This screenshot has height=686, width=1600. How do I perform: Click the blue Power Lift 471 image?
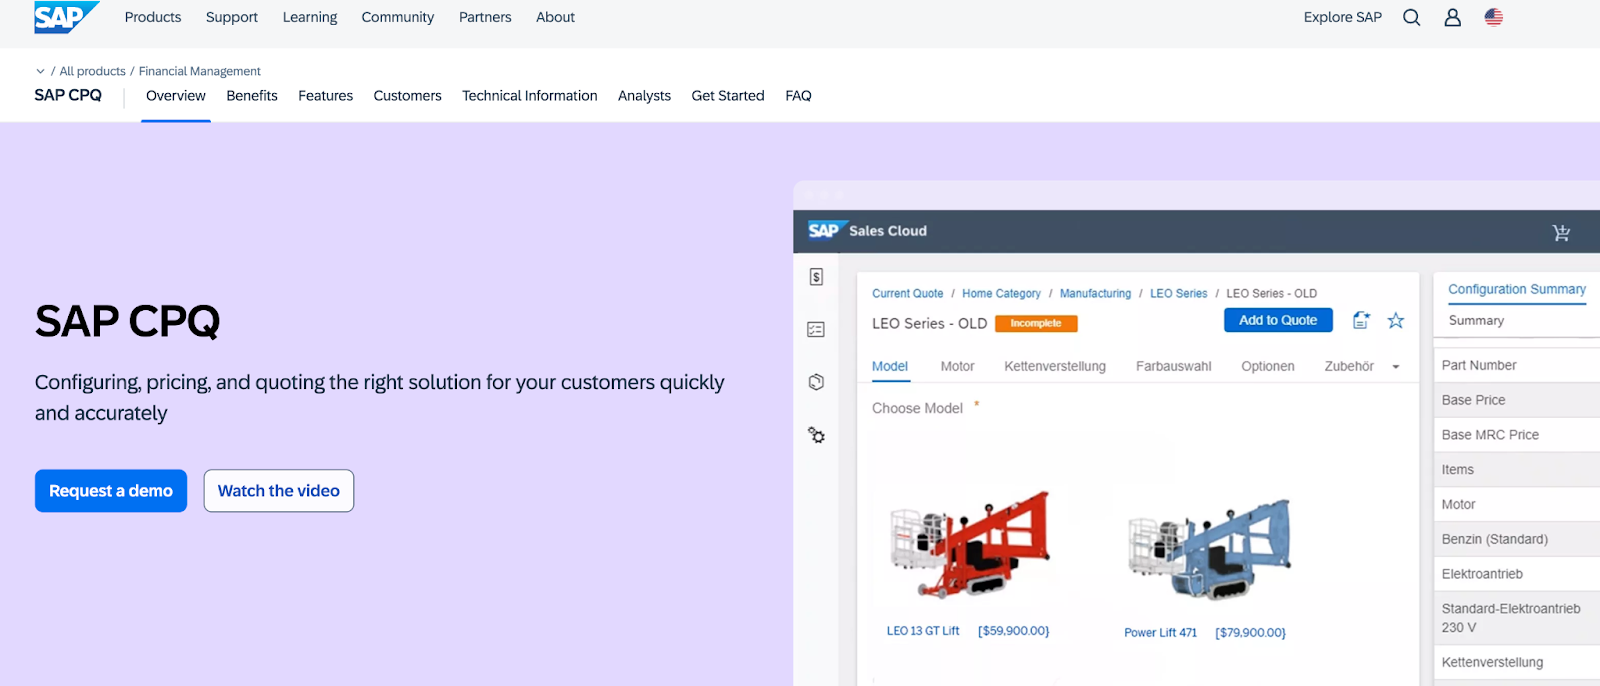point(1209,550)
